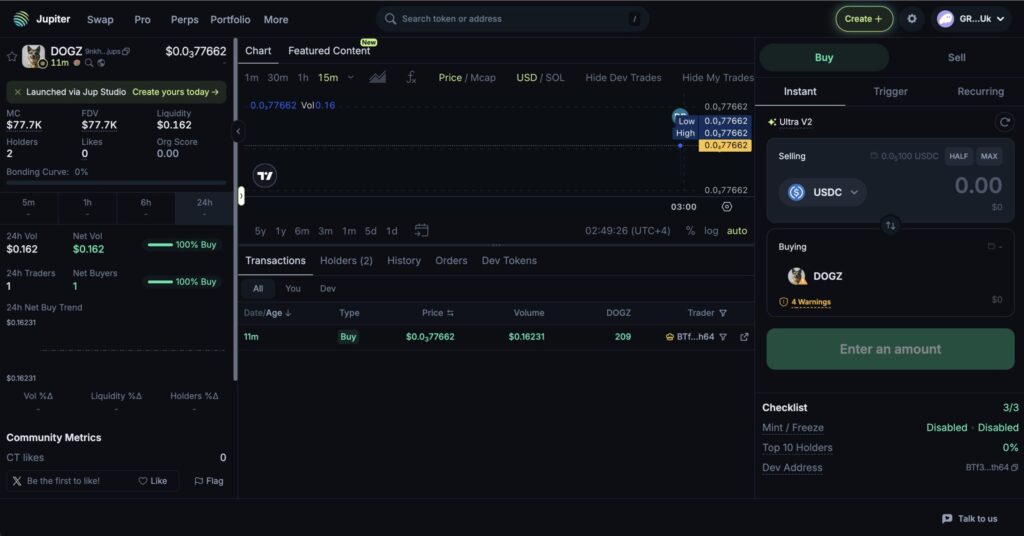
Task: Click the selling amount 0.00 field
Action: pyautogui.click(x=978, y=185)
